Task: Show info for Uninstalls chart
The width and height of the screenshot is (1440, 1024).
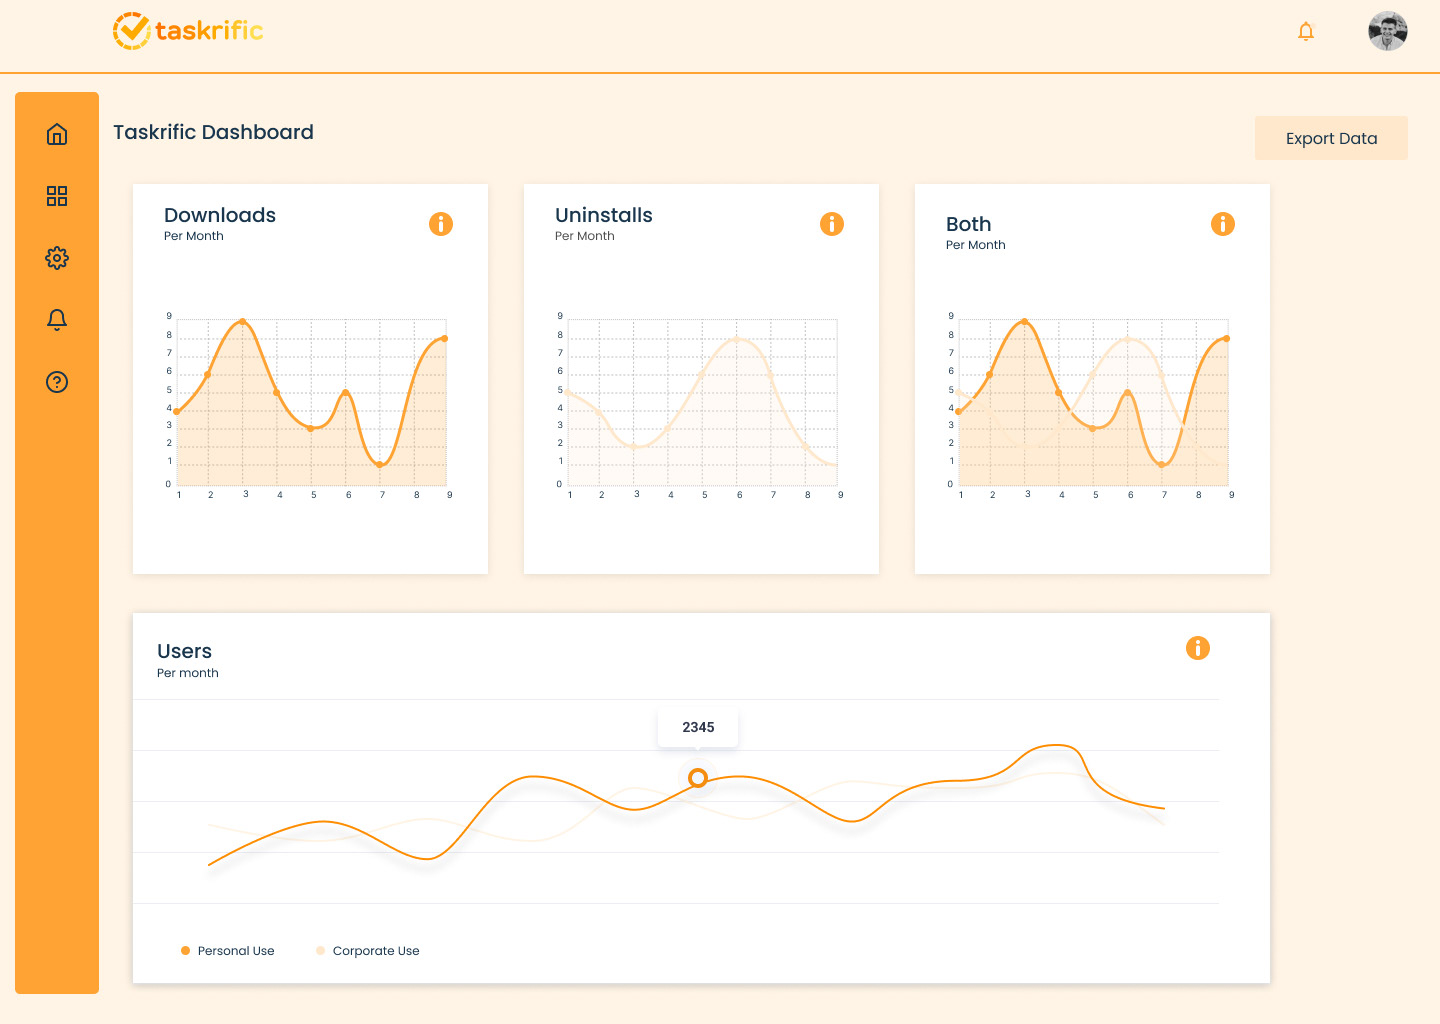Action: point(832,224)
